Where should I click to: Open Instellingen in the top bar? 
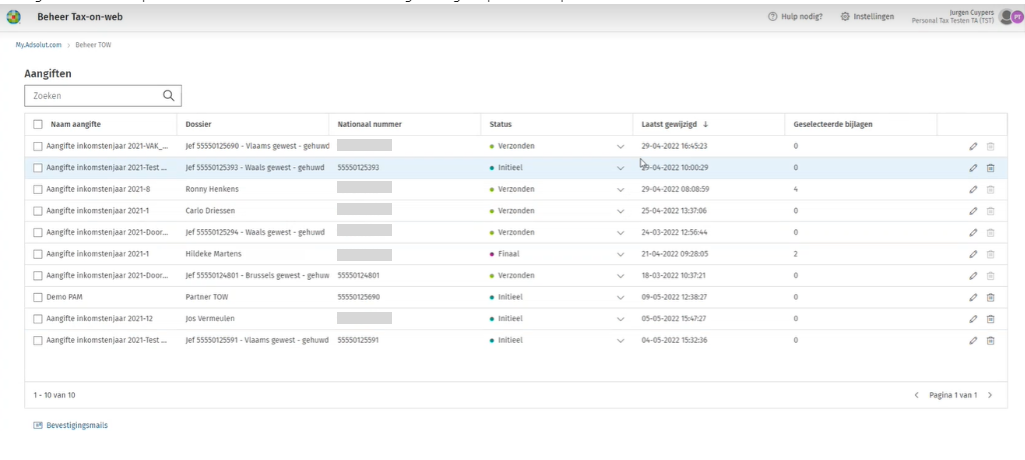867,16
